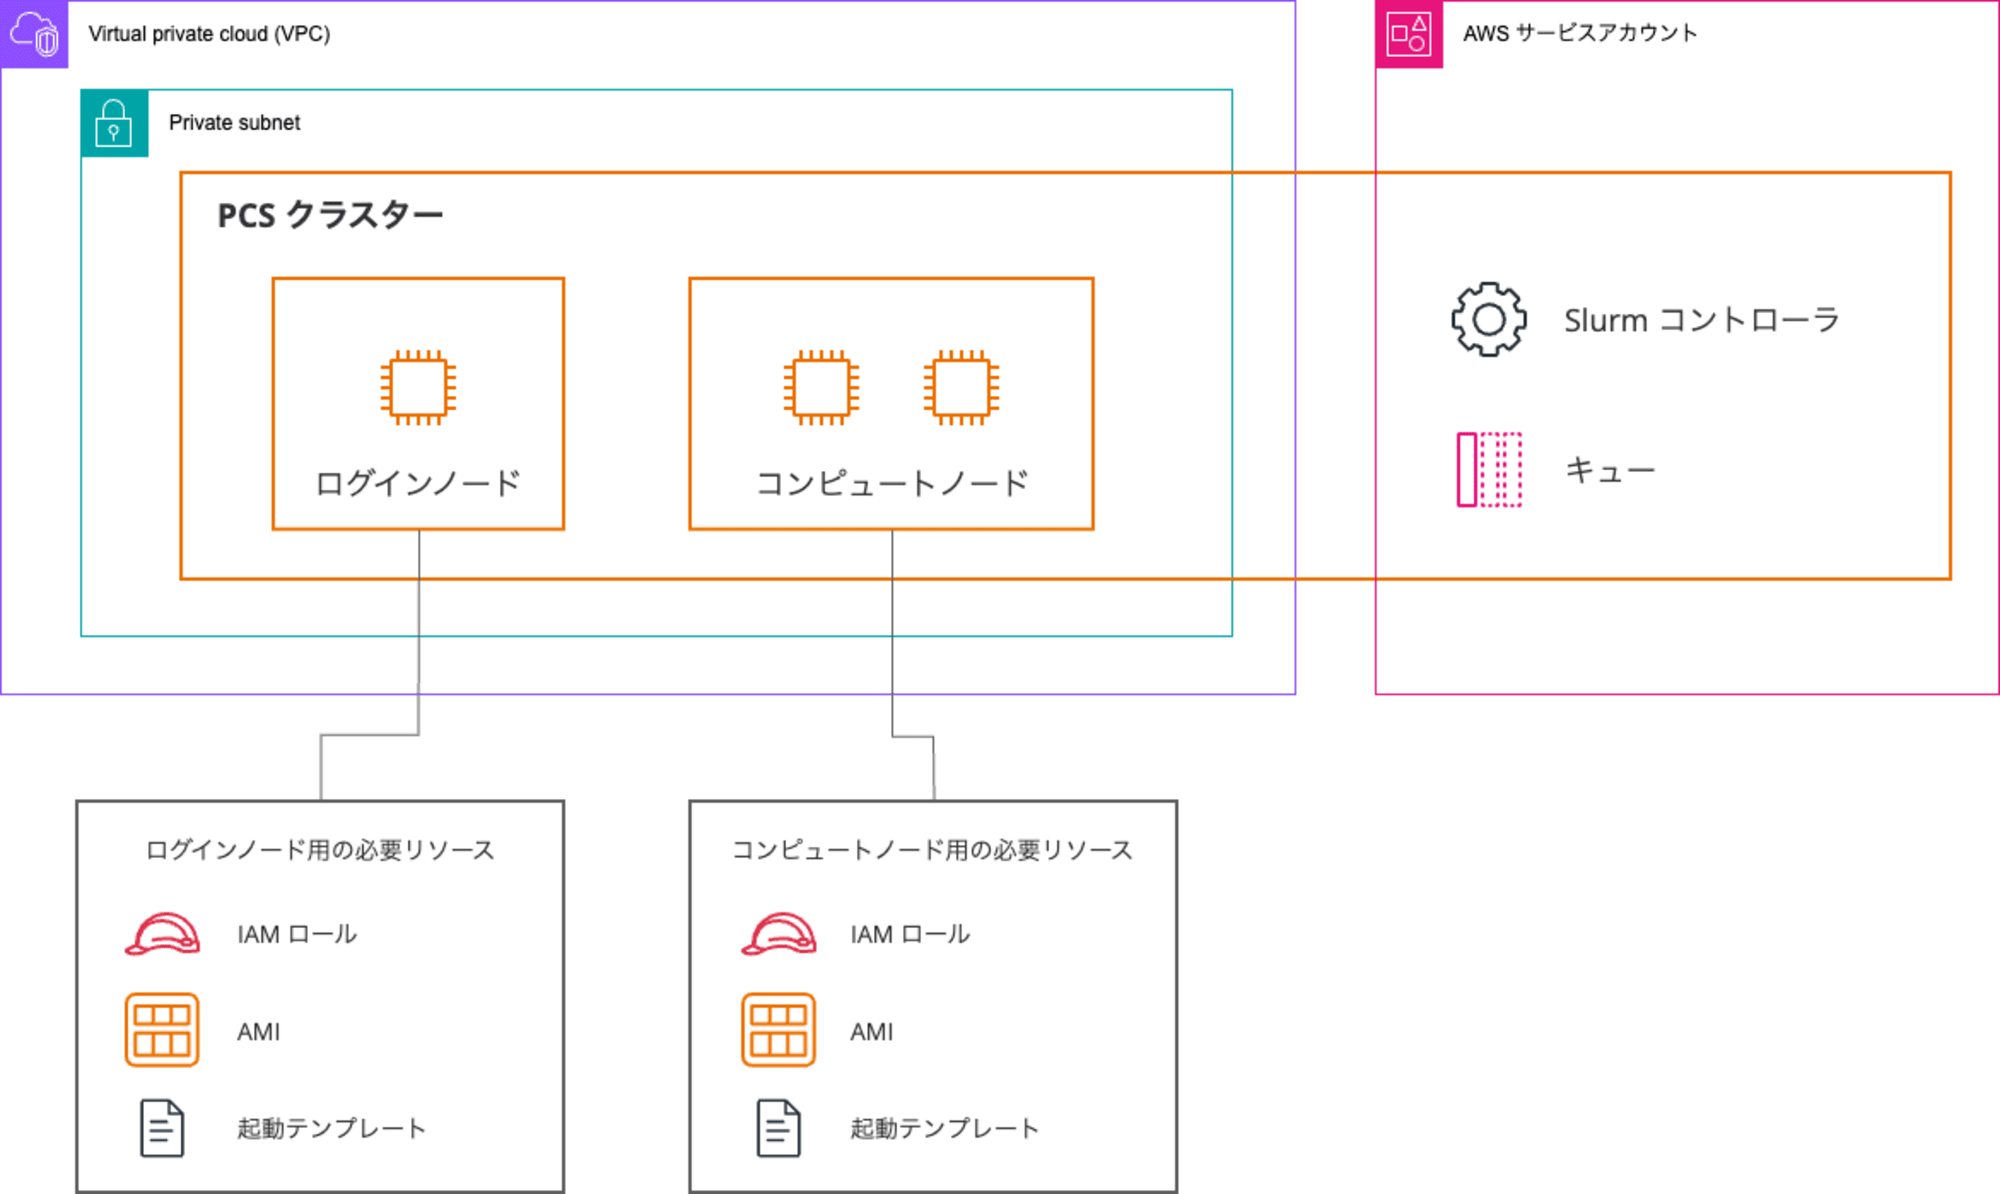The height and width of the screenshot is (1194, 2000).
Task: Click the 'キュー' text
Action: pyautogui.click(x=1610, y=469)
